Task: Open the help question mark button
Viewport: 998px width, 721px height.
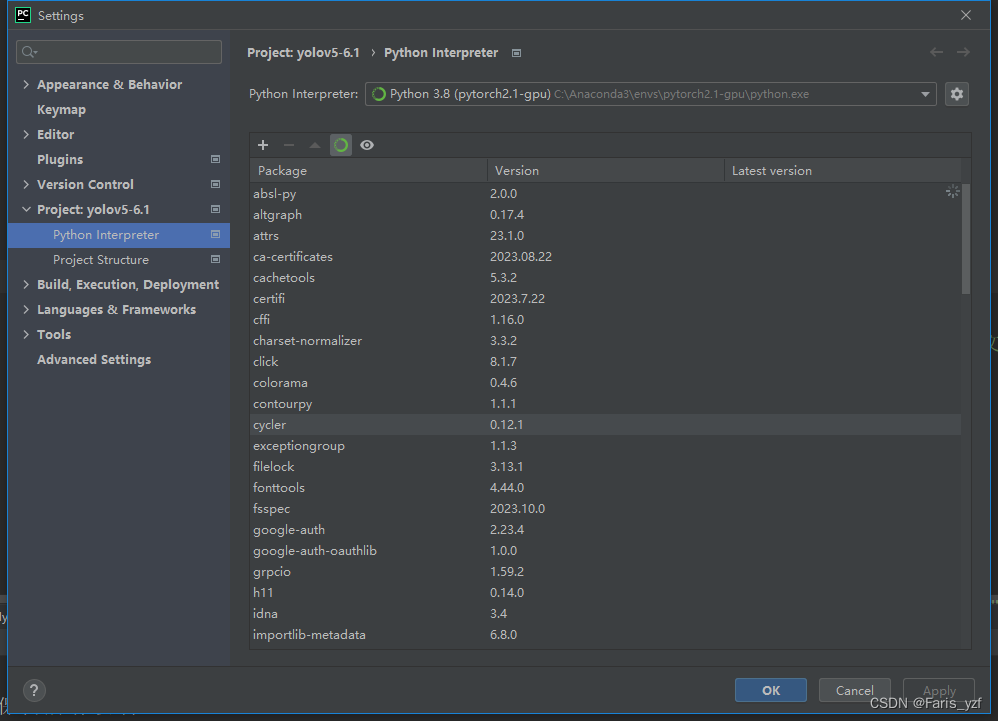Action: pos(34,690)
